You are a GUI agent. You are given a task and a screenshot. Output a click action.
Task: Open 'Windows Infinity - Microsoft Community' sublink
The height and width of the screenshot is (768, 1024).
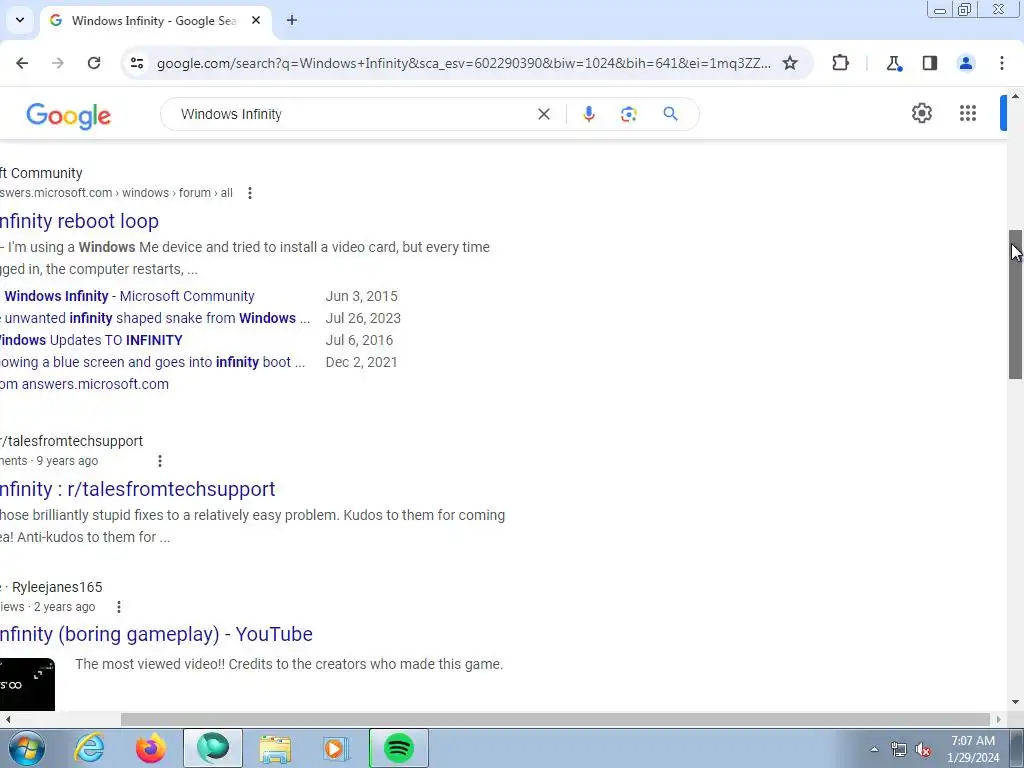pos(127,296)
